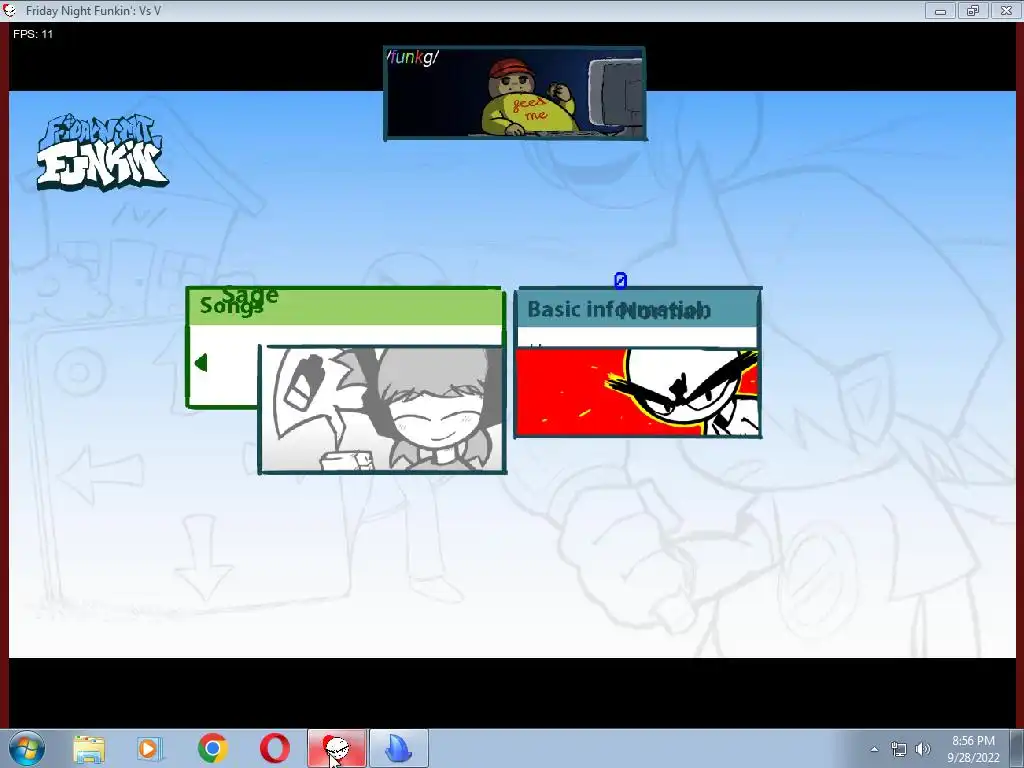Minimize the Friday Night Funkin' window

(x=940, y=10)
